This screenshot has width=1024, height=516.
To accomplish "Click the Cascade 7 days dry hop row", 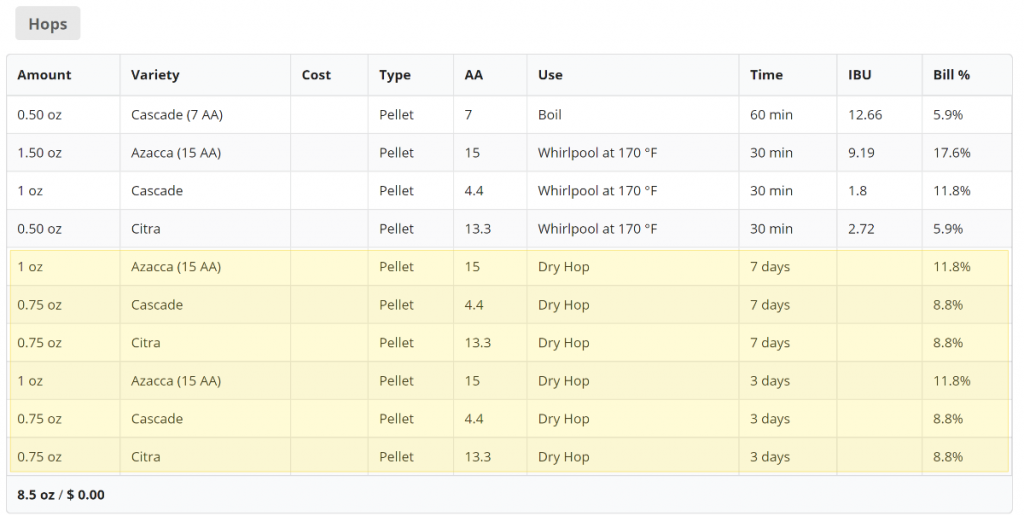I will (x=509, y=304).
